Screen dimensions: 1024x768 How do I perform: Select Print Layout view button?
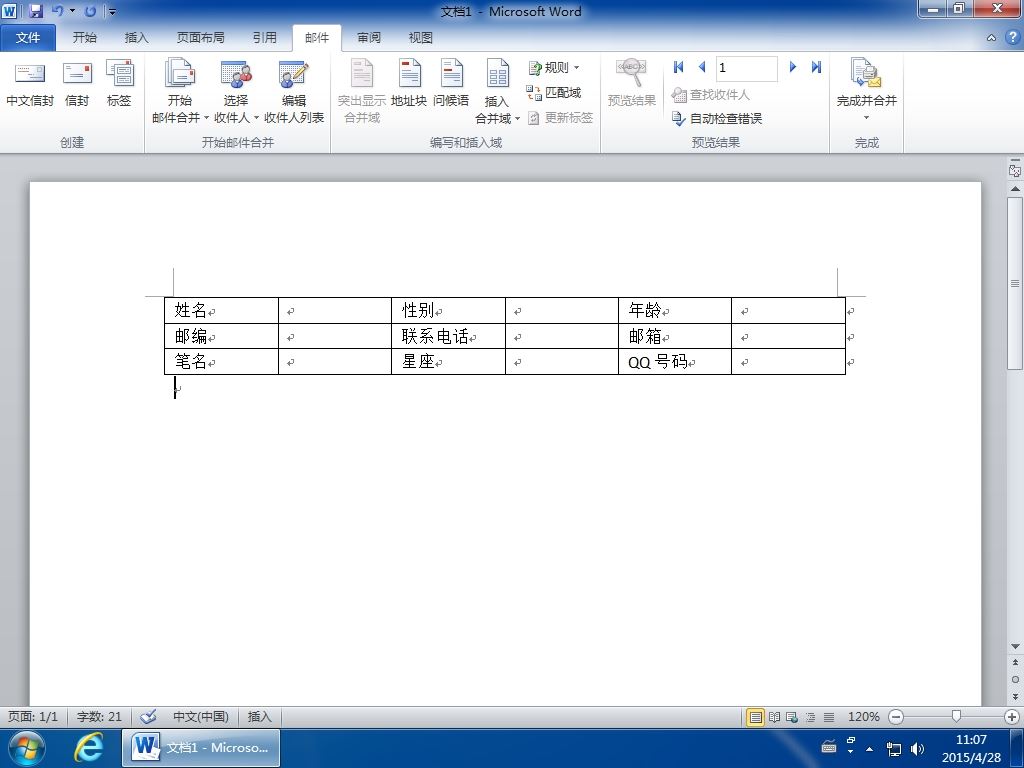(x=756, y=717)
